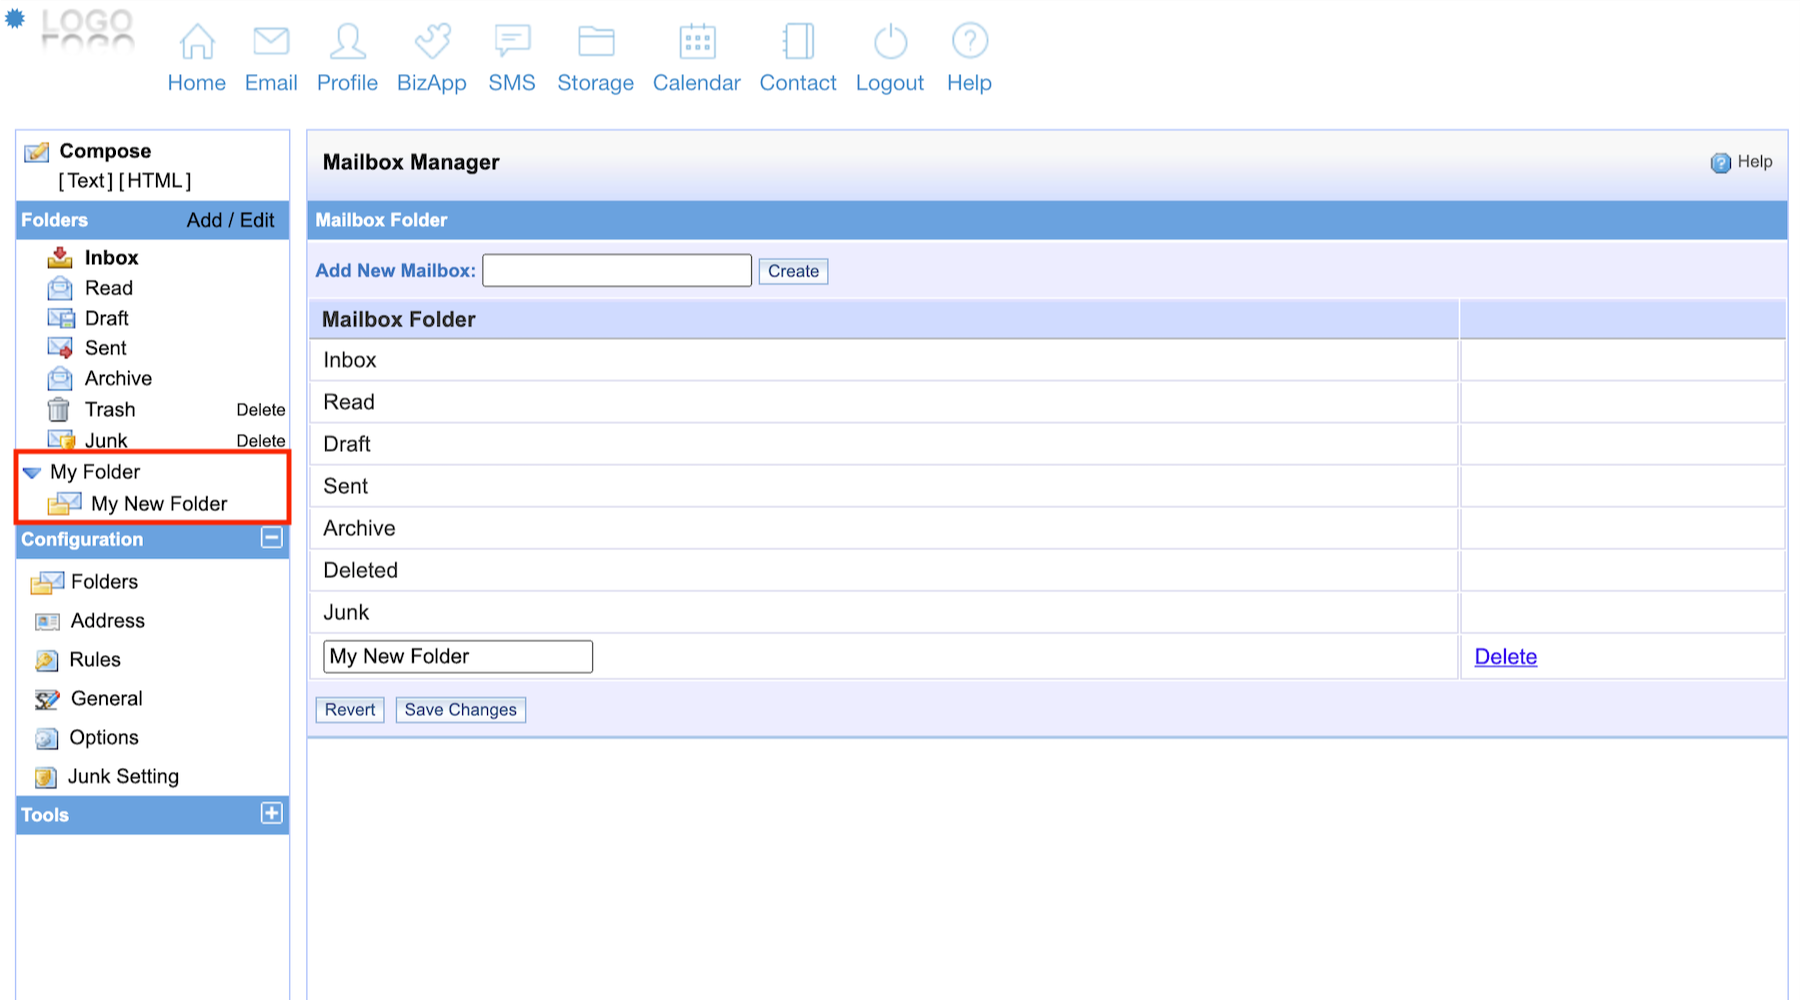Click the SMS chat bubble icon
The height and width of the screenshot is (1000, 1800).
(512, 42)
